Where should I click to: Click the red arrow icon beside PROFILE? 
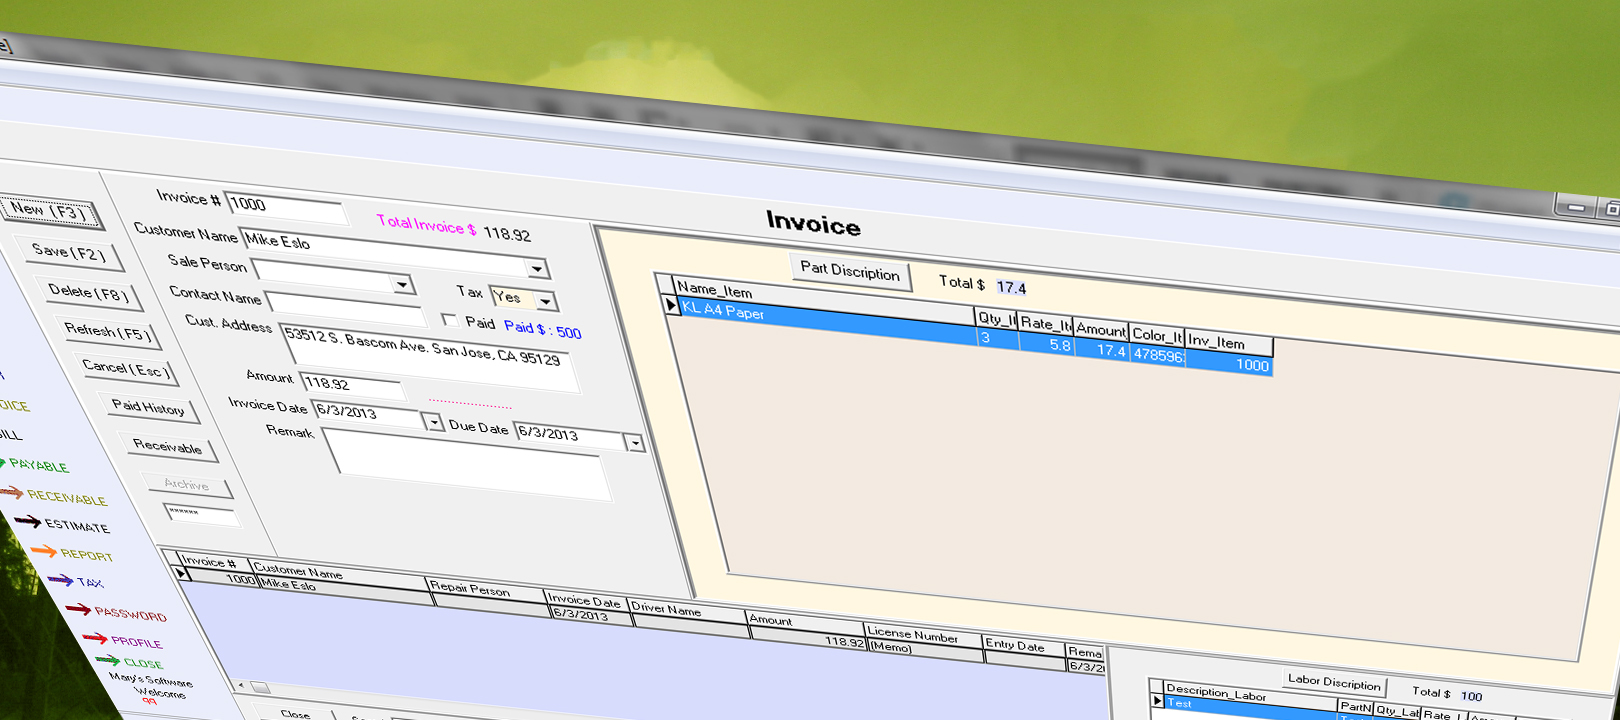(x=95, y=637)
